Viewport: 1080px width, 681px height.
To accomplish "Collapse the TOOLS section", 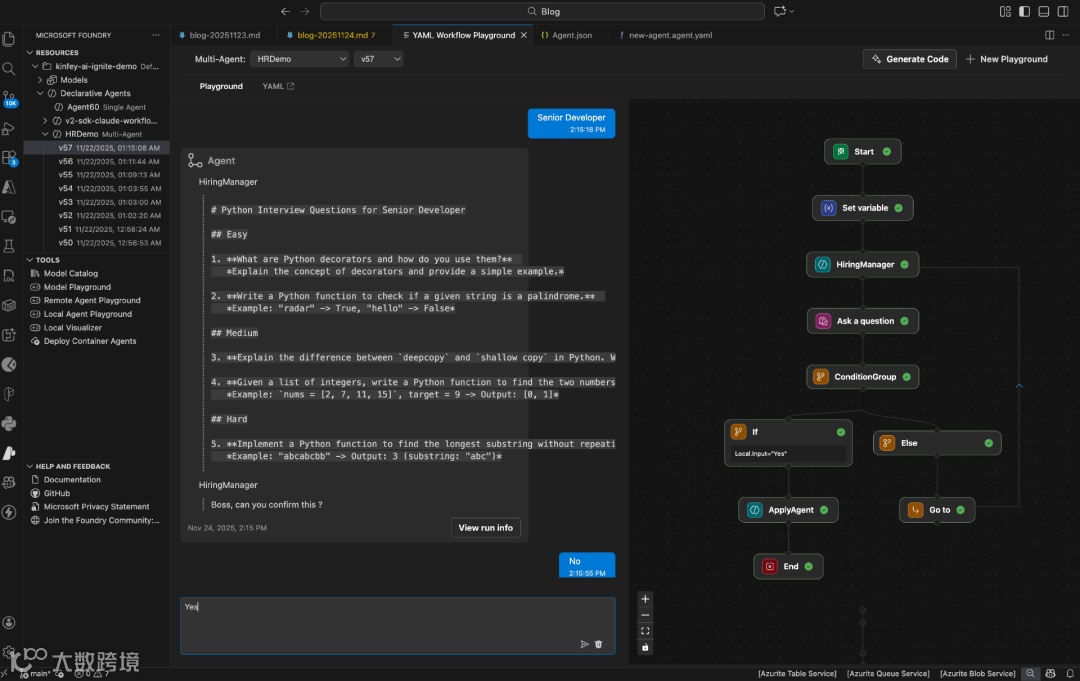I will (30, 260).
